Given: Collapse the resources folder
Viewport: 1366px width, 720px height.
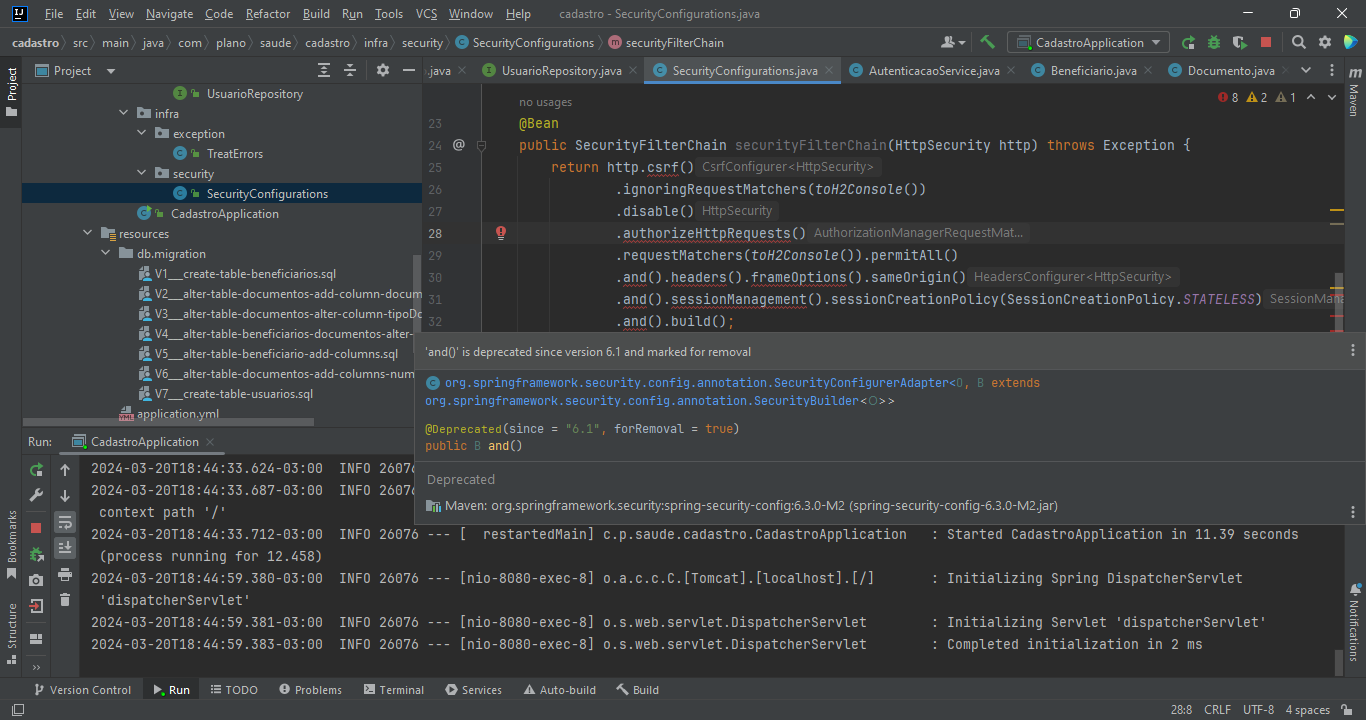Looking at the screenshot, I should pos(88,234).
